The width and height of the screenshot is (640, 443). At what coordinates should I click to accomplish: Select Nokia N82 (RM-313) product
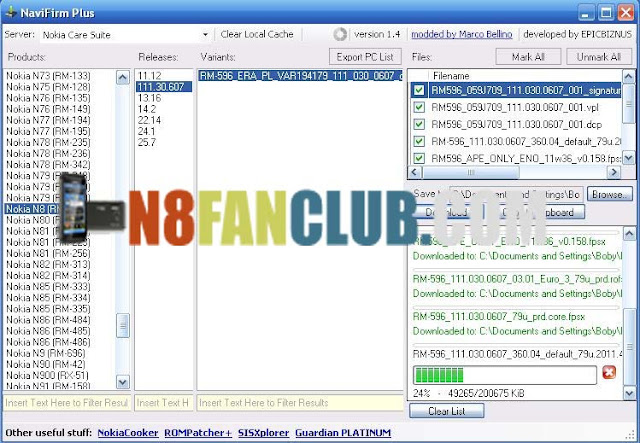click(48, 264)
